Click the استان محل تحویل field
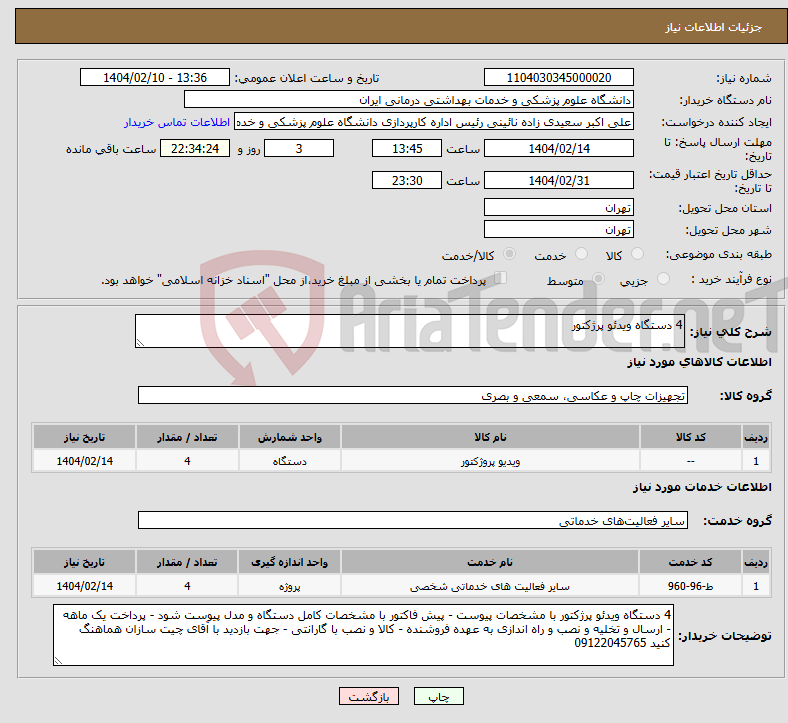The image size is (788, 723). pos(558,207)
